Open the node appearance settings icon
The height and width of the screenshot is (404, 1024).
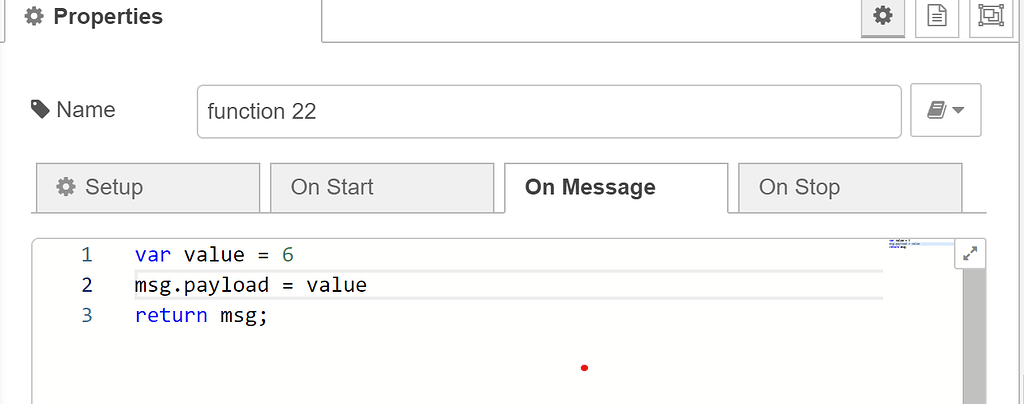pos(991,17)
